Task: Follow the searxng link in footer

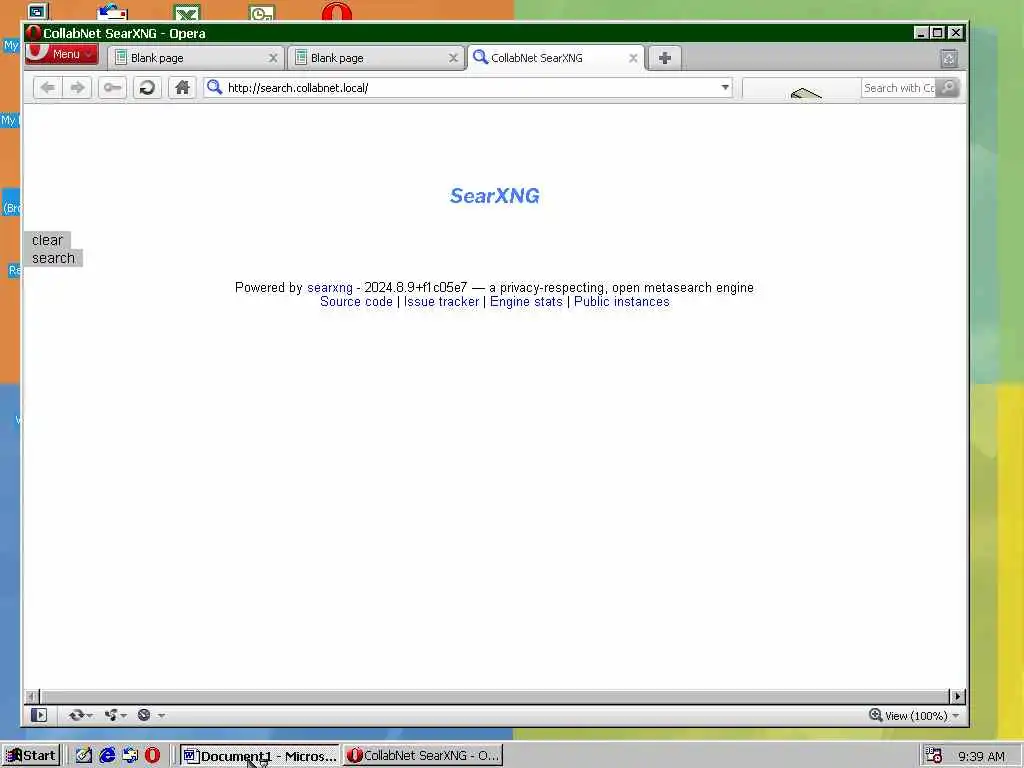Action: pyautogui.click(x=330, y=287)
